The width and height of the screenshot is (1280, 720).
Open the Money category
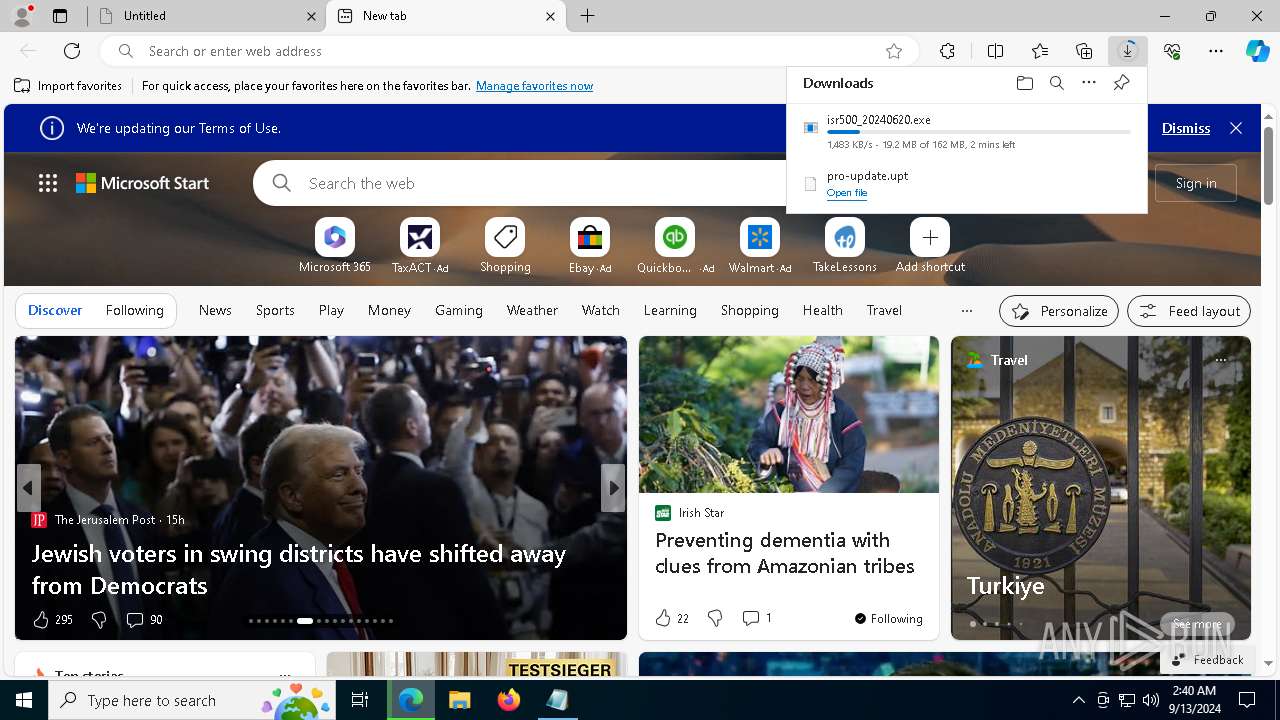[x=389, y=311]
